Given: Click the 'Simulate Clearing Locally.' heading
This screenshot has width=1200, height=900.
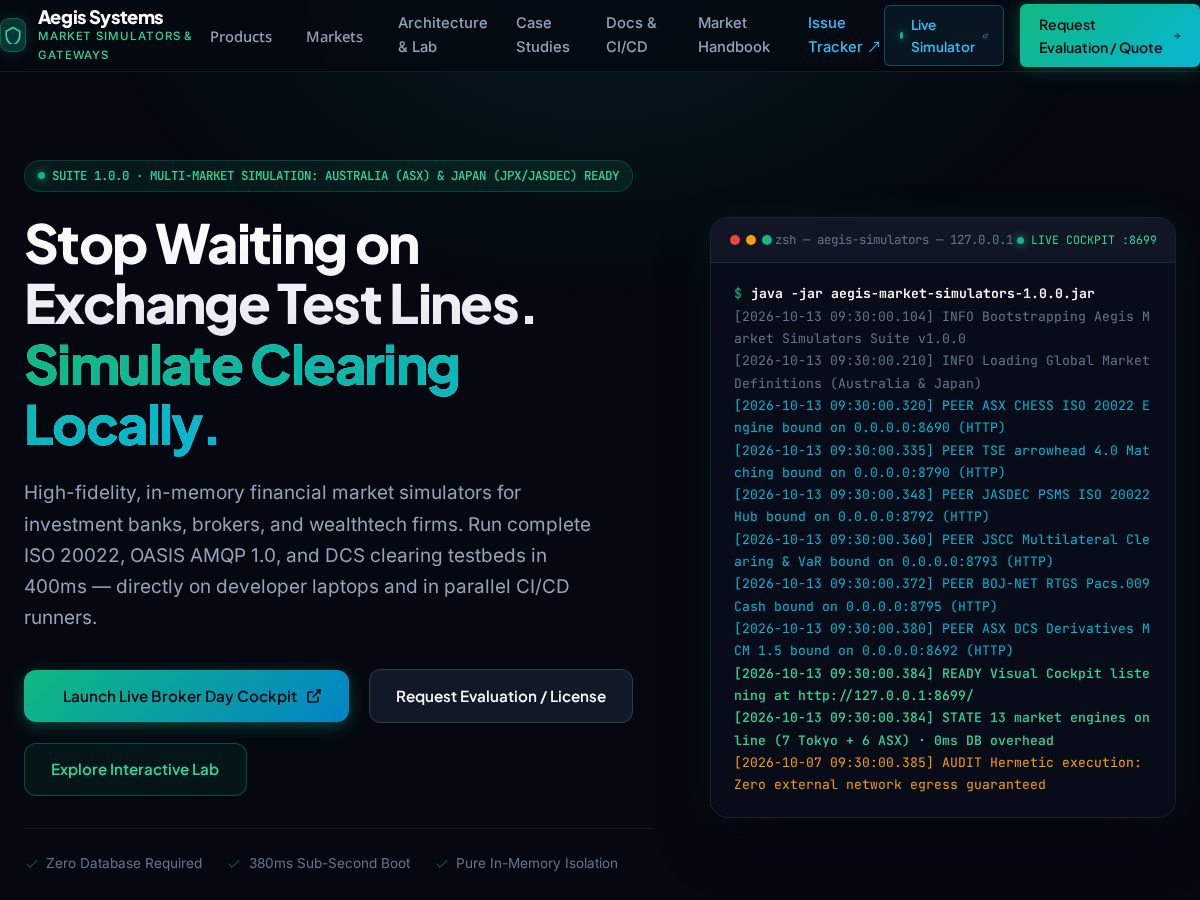Looking at the screenshot, I should click(242, 394).
